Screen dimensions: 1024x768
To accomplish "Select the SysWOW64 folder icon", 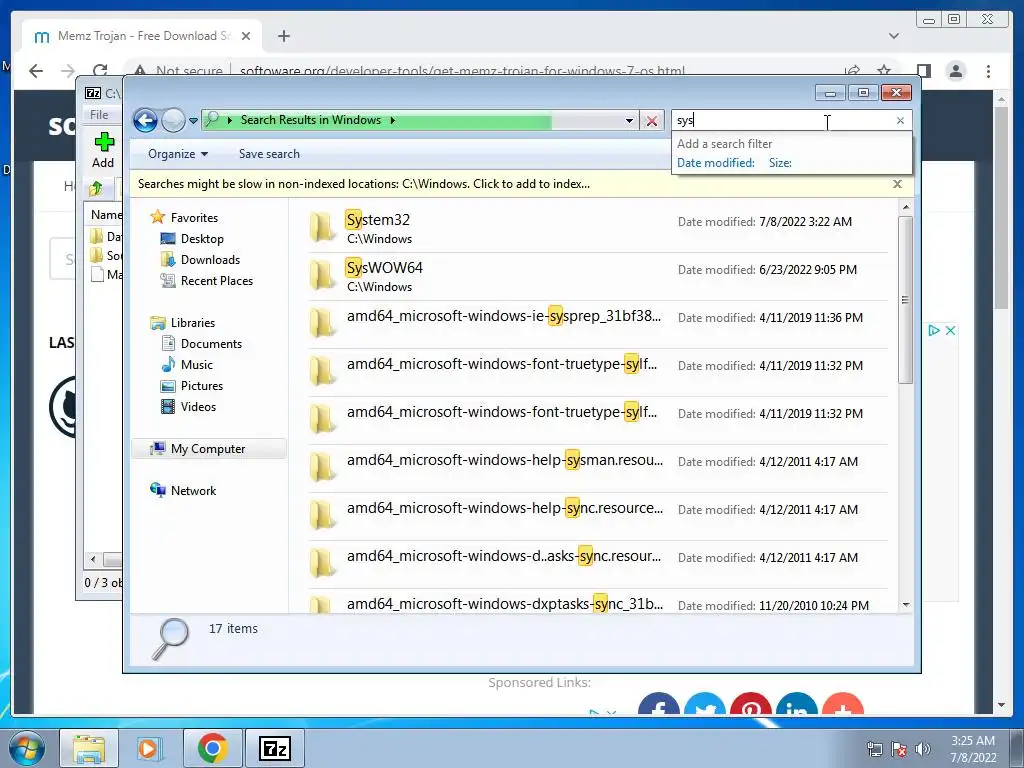I will coord(323,276).
